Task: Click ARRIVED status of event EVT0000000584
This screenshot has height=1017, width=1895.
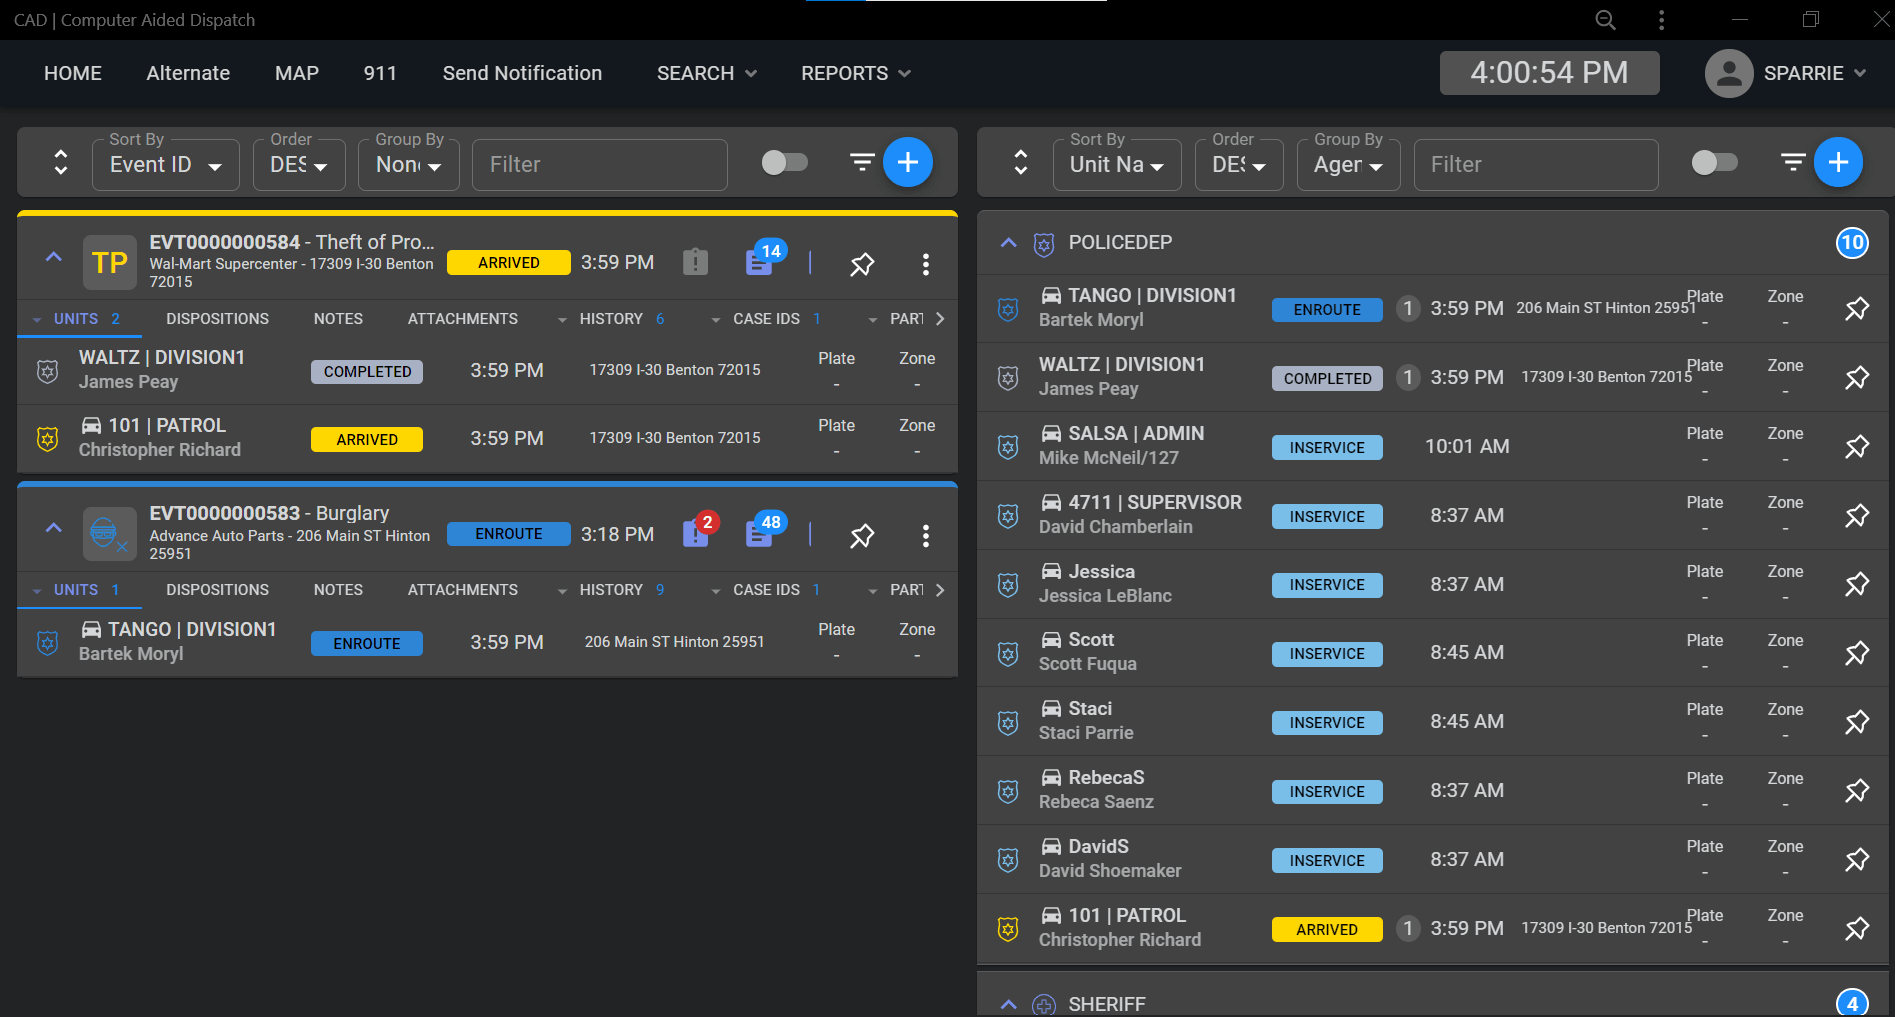Action: click(509, 262)
